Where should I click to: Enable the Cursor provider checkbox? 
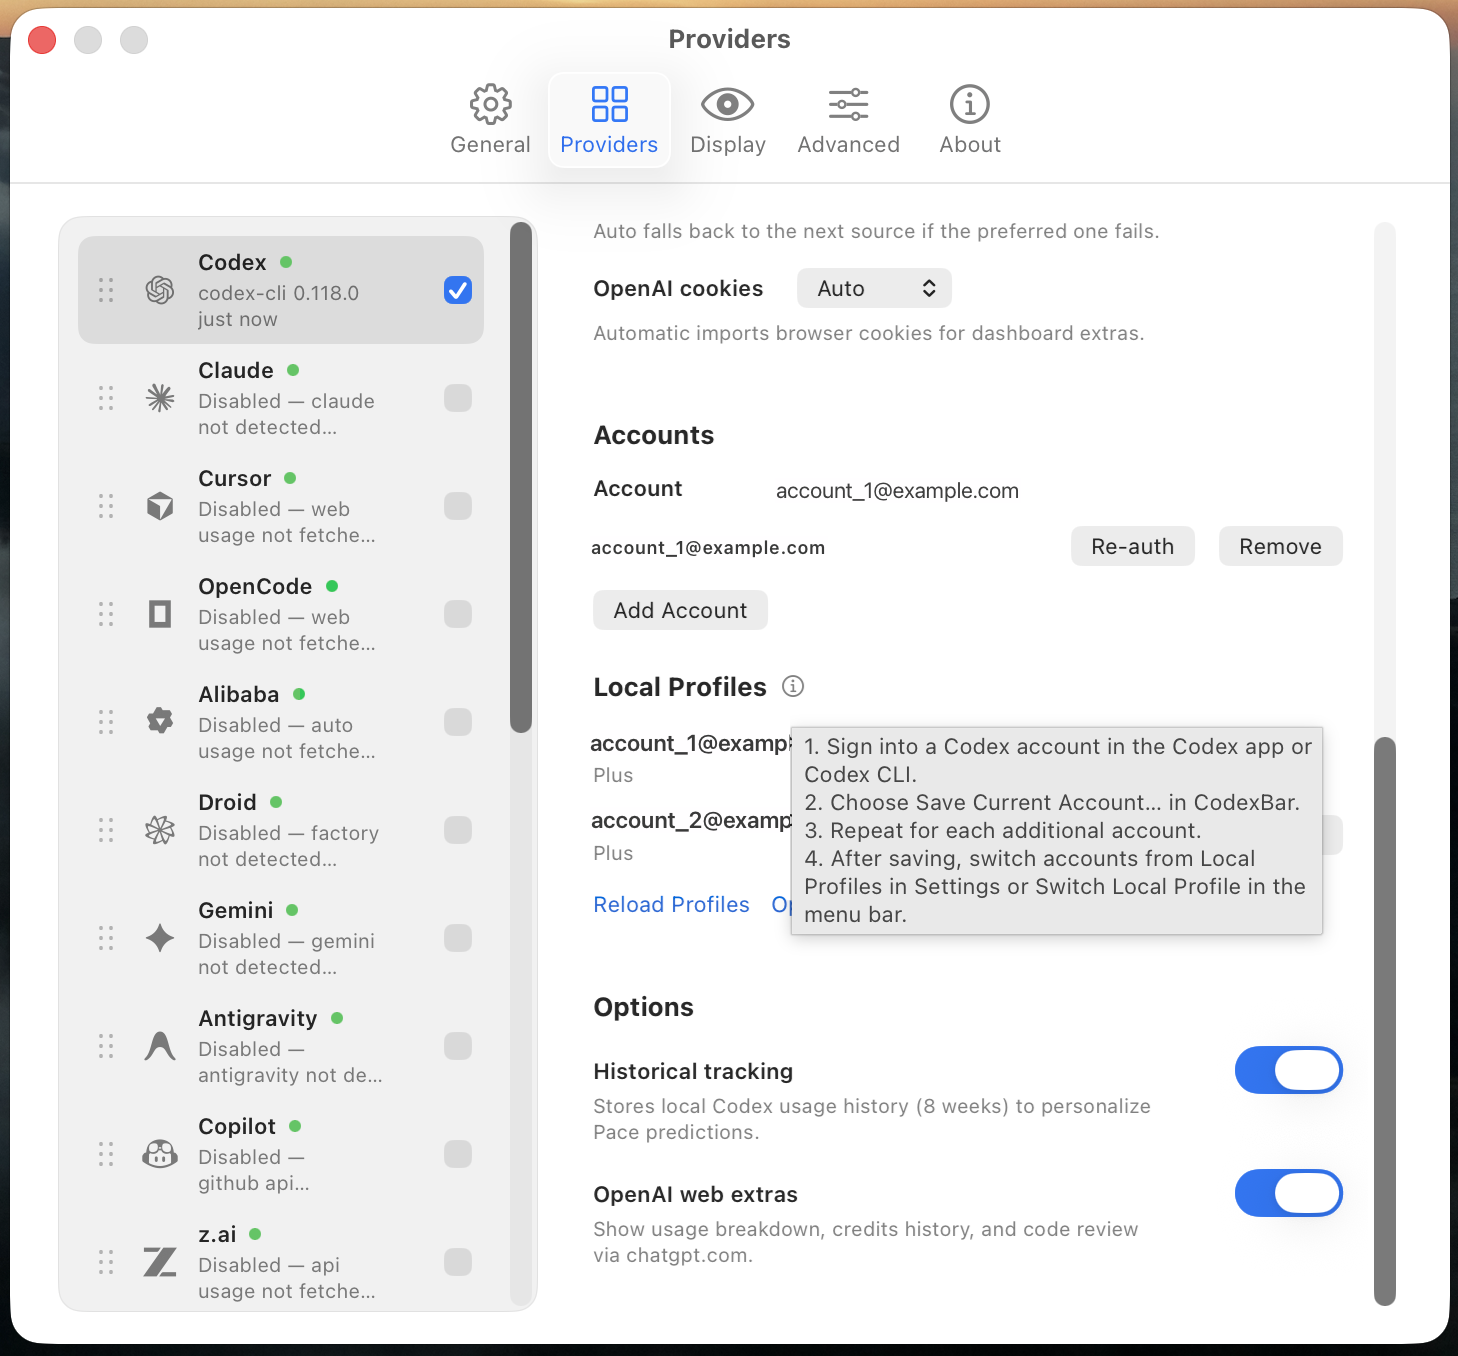tap(458, 506)
